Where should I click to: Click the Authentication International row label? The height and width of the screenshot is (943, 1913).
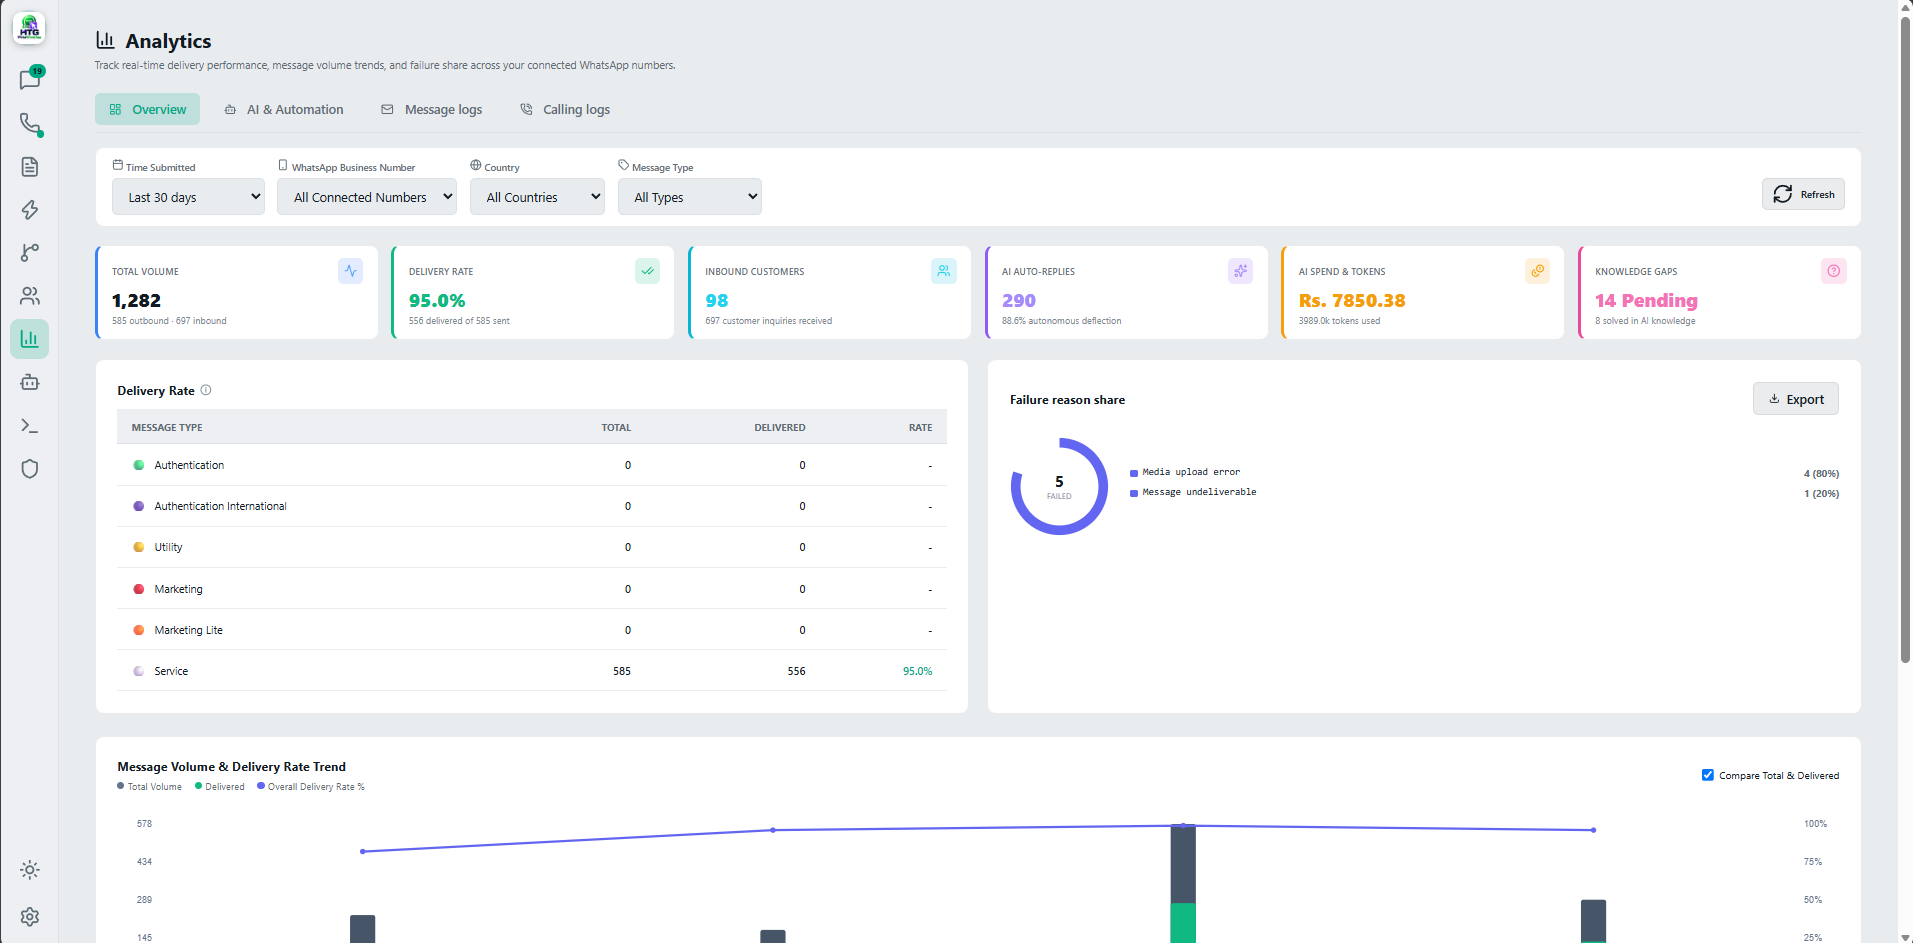pos(220,506)
